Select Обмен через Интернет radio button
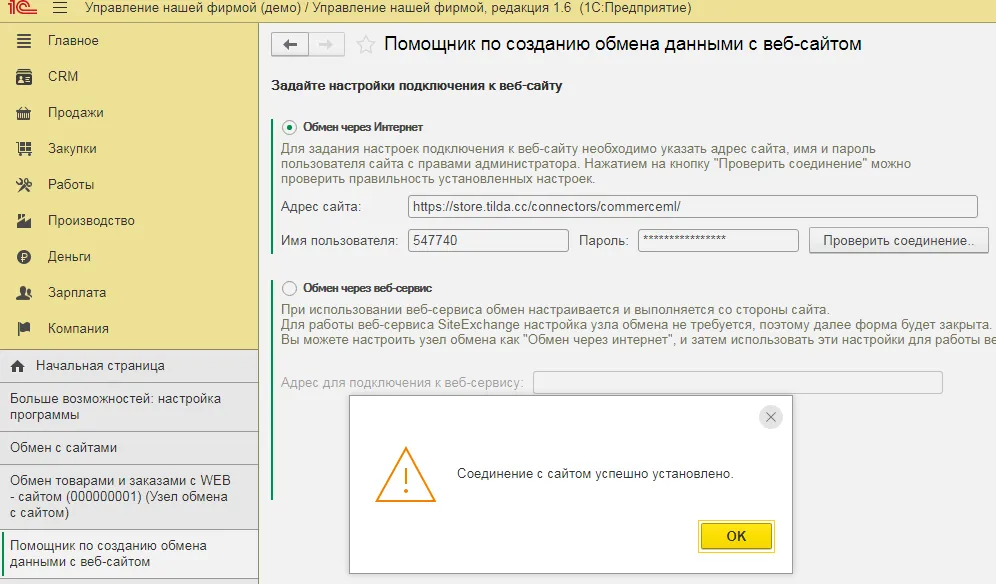This screenshot has width=996, height=584. click(x=289, y=127)
